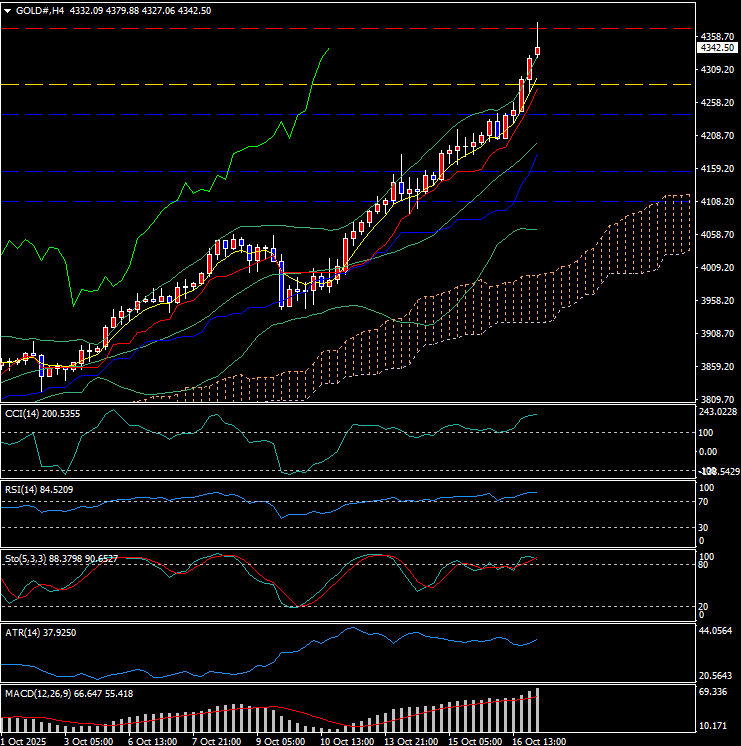Select the orange dashed horizontal price line
Screen dimensions: 741x746
[300, 85]
